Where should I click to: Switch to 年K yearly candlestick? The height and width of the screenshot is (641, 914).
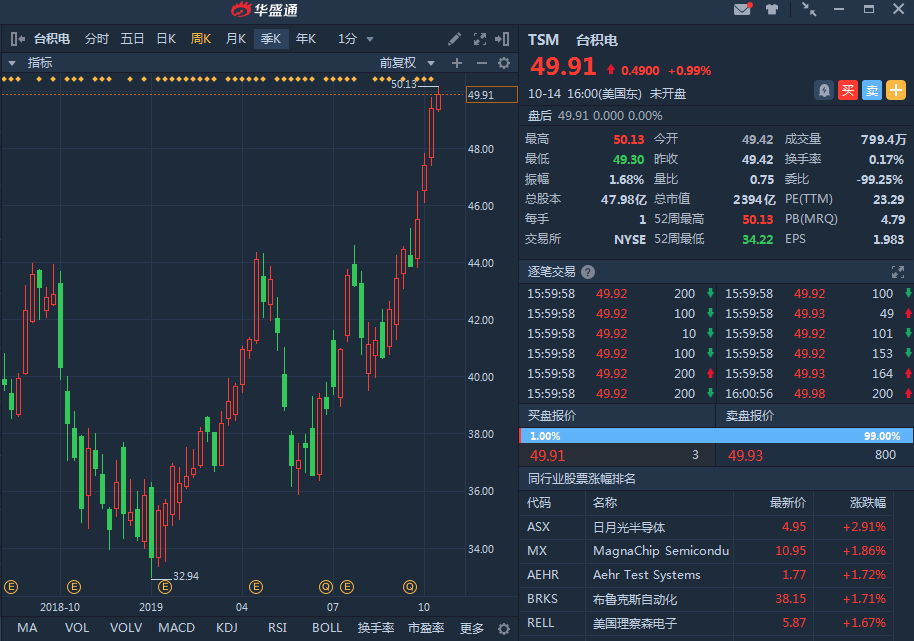pos(306,39)
